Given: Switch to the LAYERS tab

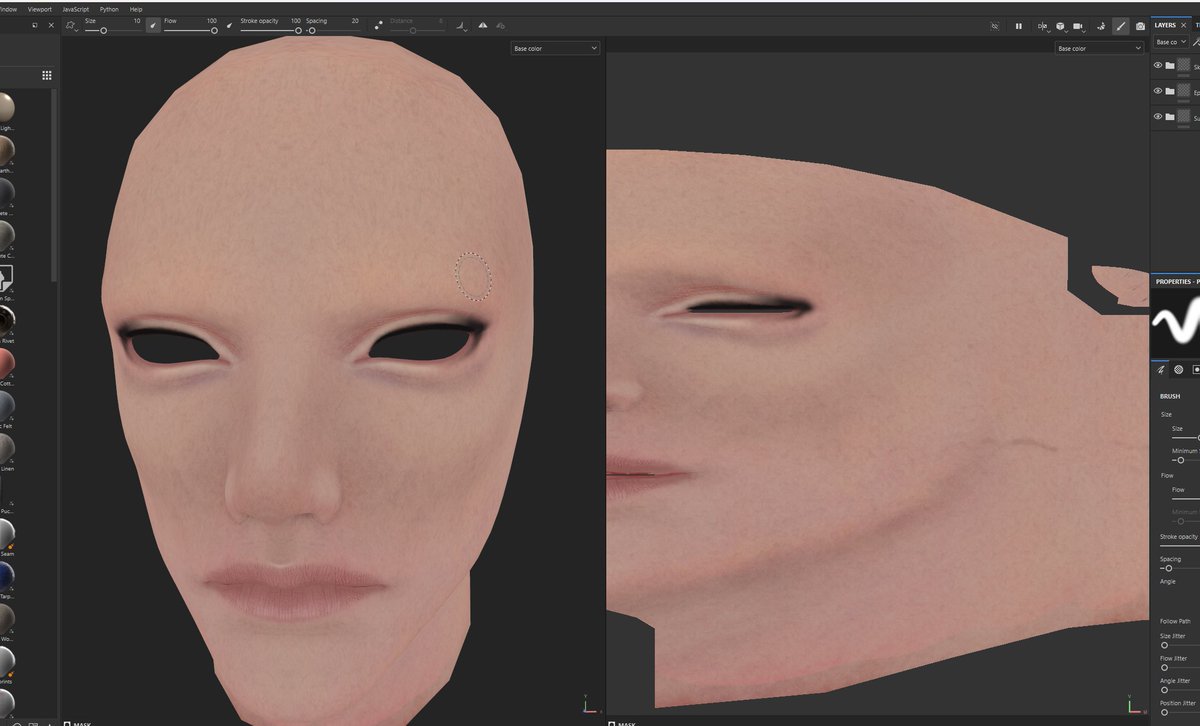Looking at the screenshot, I should click(1165, 24).
